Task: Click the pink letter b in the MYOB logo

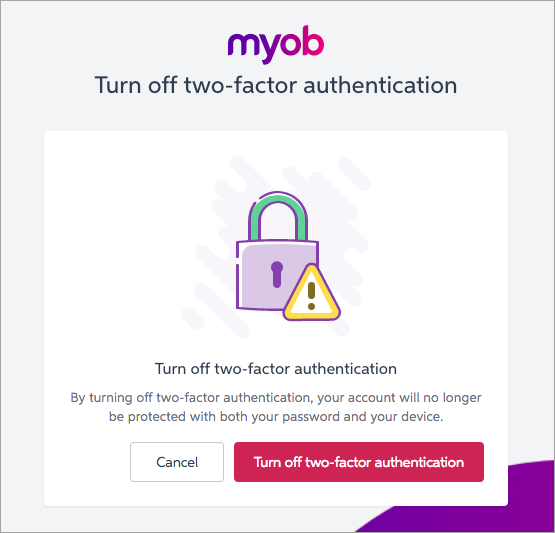Action: [x=313, y=42]
